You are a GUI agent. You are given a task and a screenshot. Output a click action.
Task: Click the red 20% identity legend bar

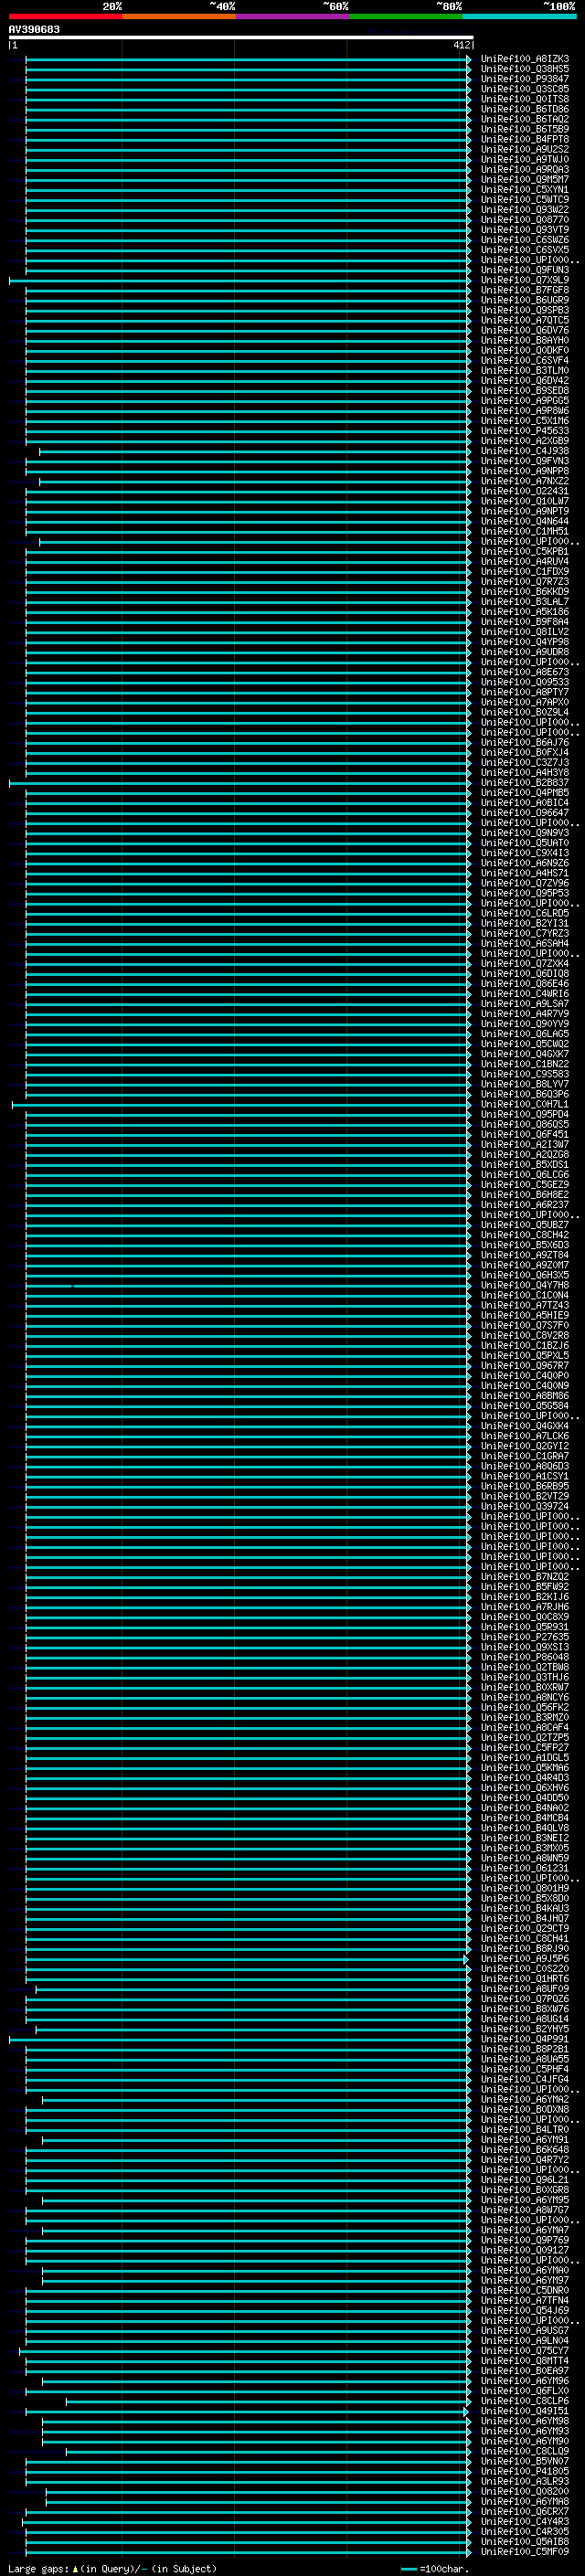click(65, 17)
